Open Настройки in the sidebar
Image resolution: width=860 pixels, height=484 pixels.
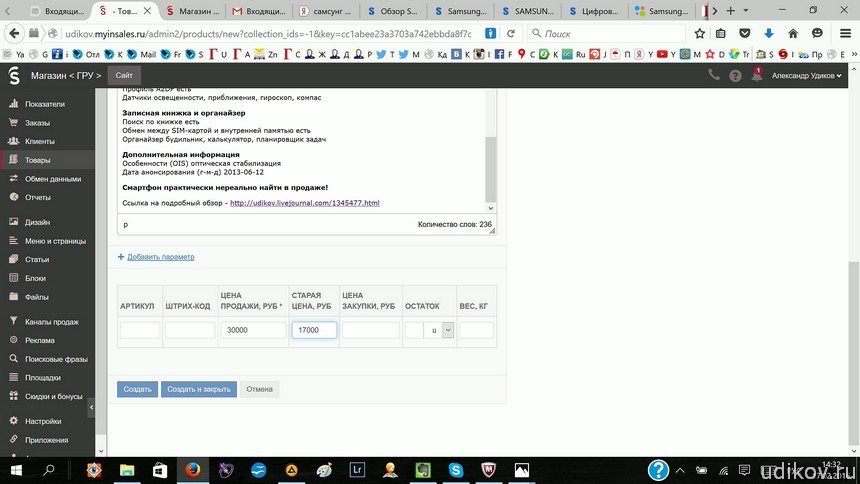(43, 421)
